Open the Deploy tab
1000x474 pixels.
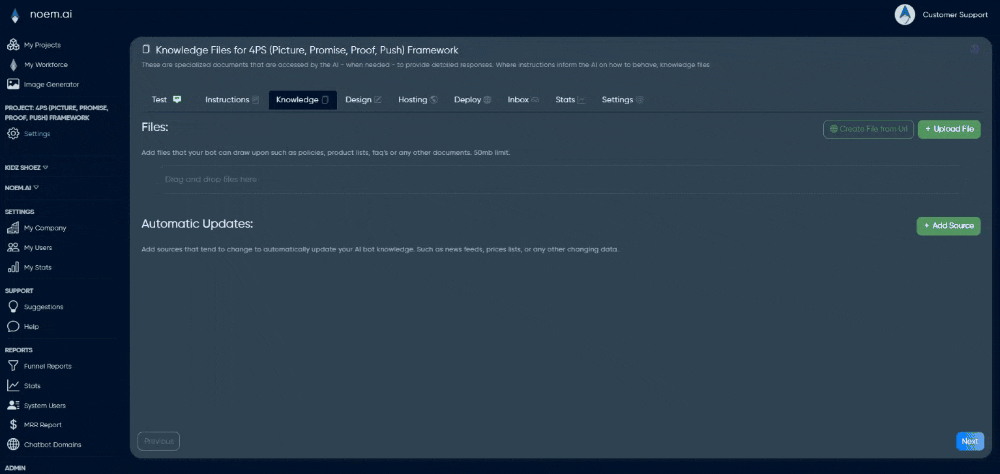pos(472,100)
